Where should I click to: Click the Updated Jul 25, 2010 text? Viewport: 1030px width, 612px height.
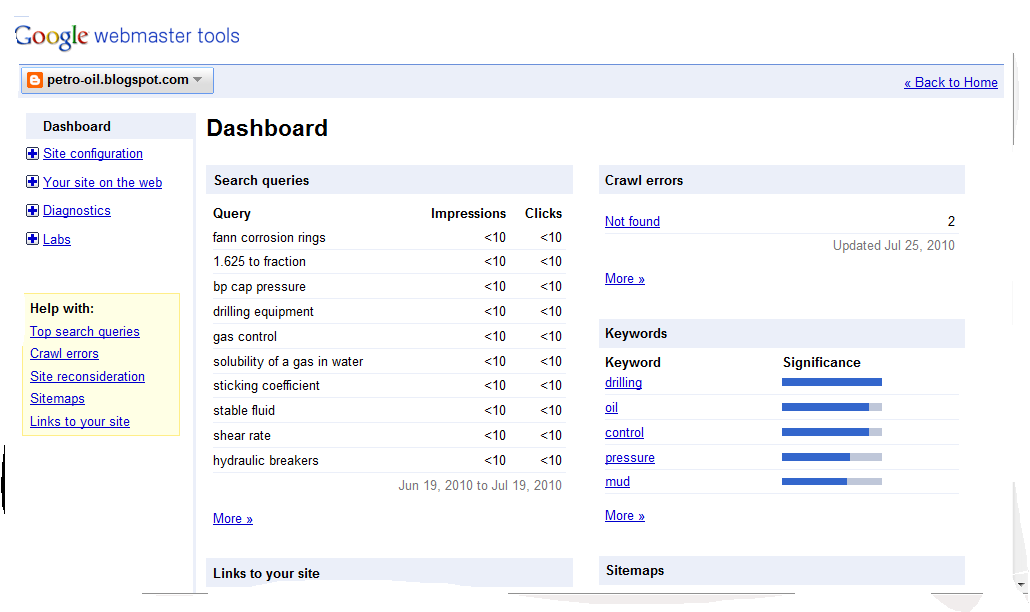(x=893, y=246)
